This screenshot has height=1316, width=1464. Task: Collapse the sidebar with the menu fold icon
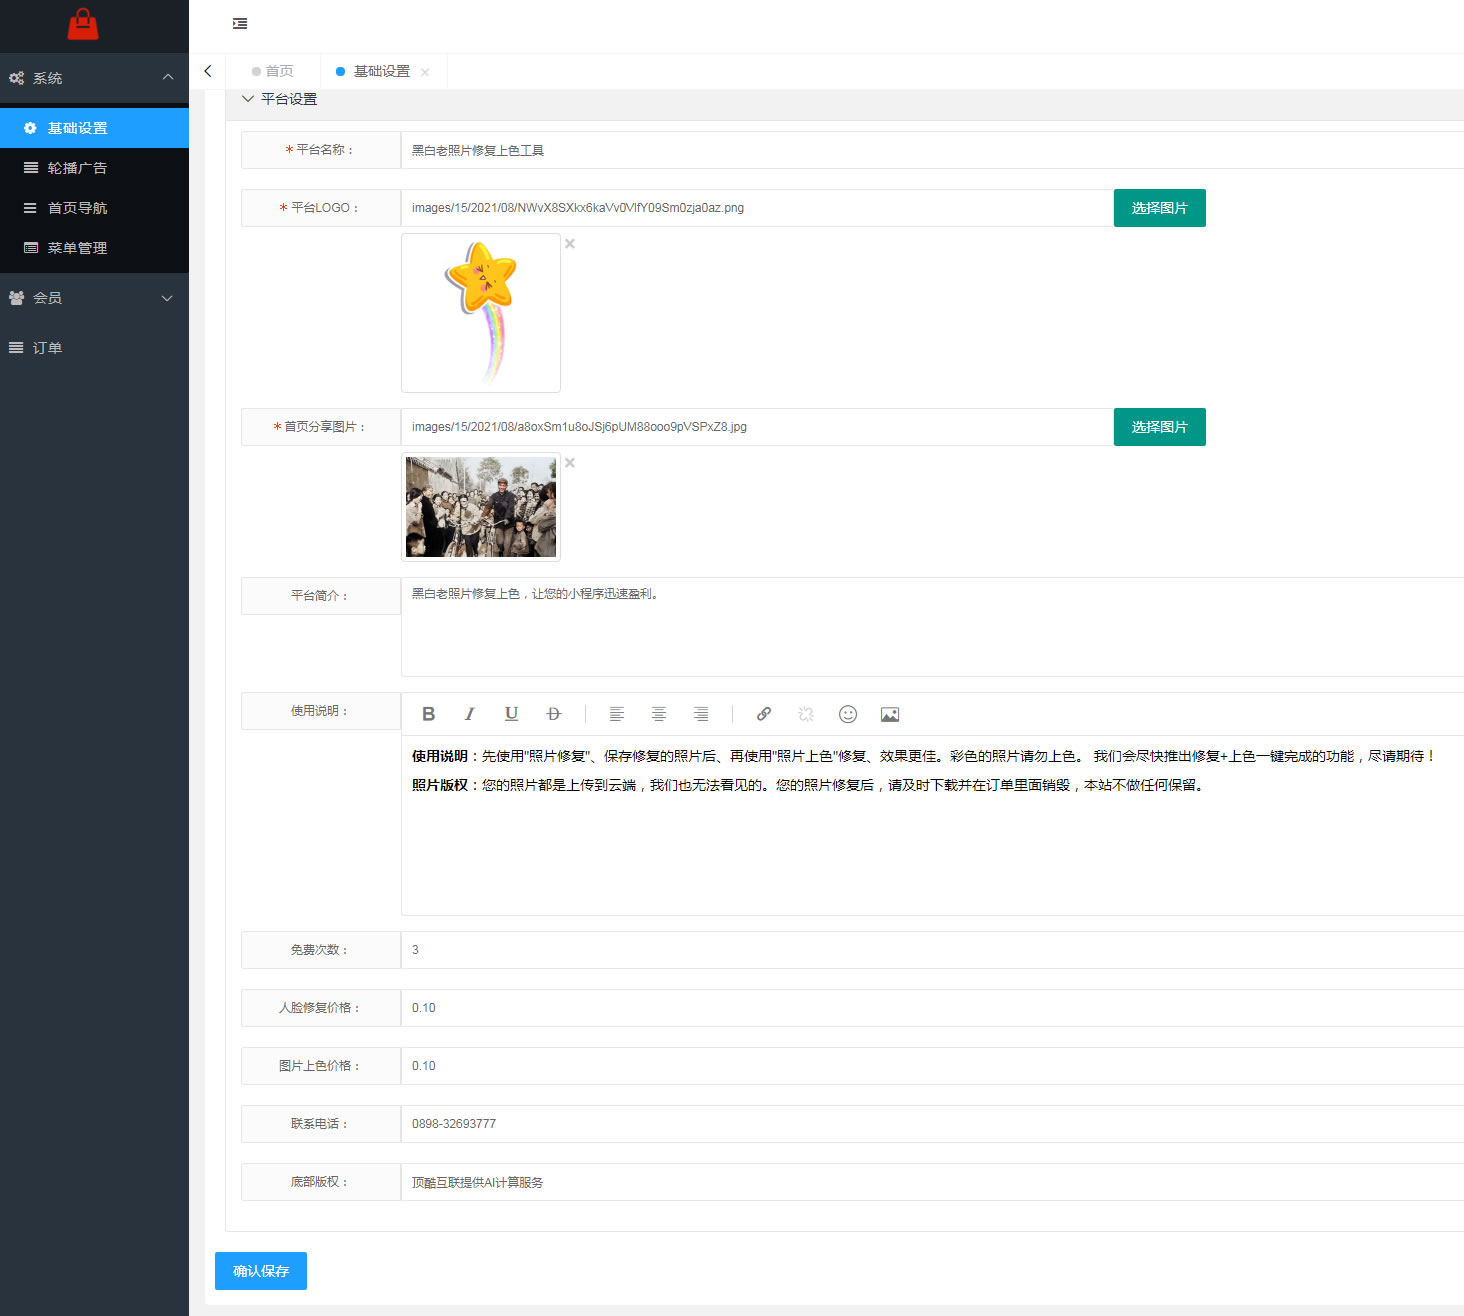click(x=240, y=23)
